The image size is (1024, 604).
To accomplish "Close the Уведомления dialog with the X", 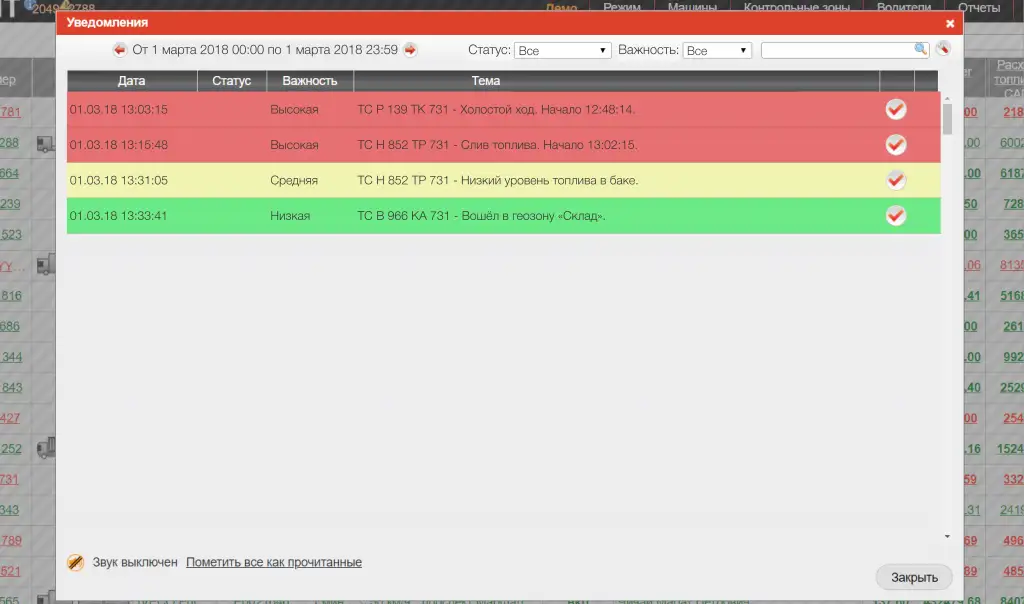I will click(x=950, y=22).
